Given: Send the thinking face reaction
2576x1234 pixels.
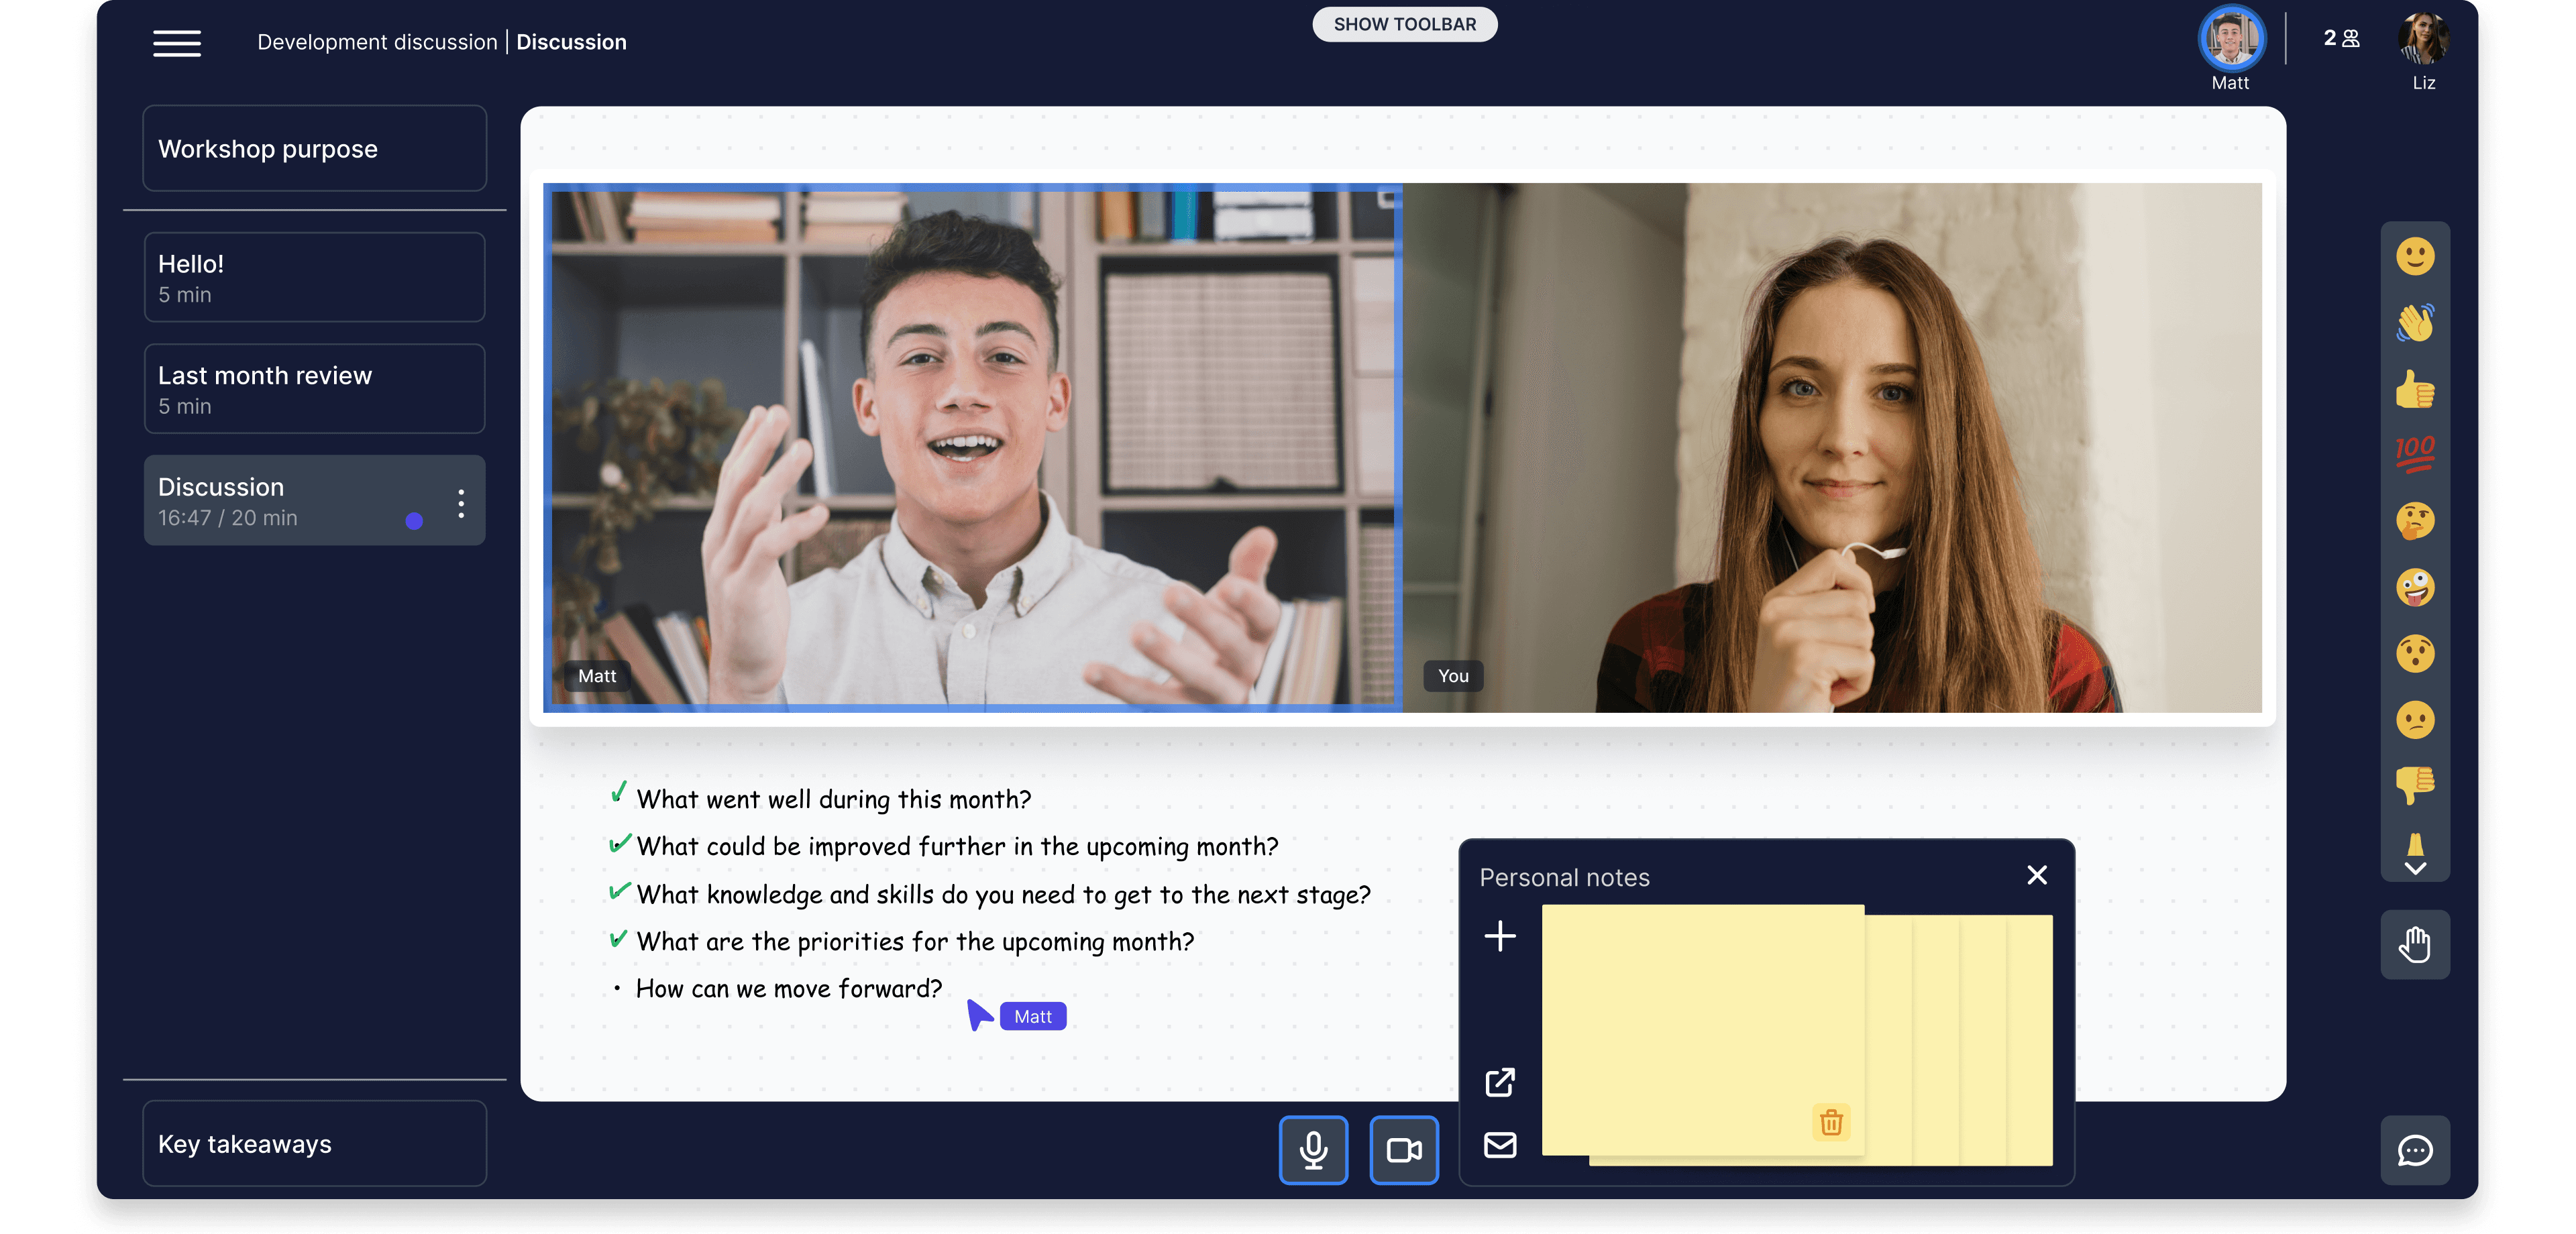Looking at the screenshot, I should pos(2414,521).
